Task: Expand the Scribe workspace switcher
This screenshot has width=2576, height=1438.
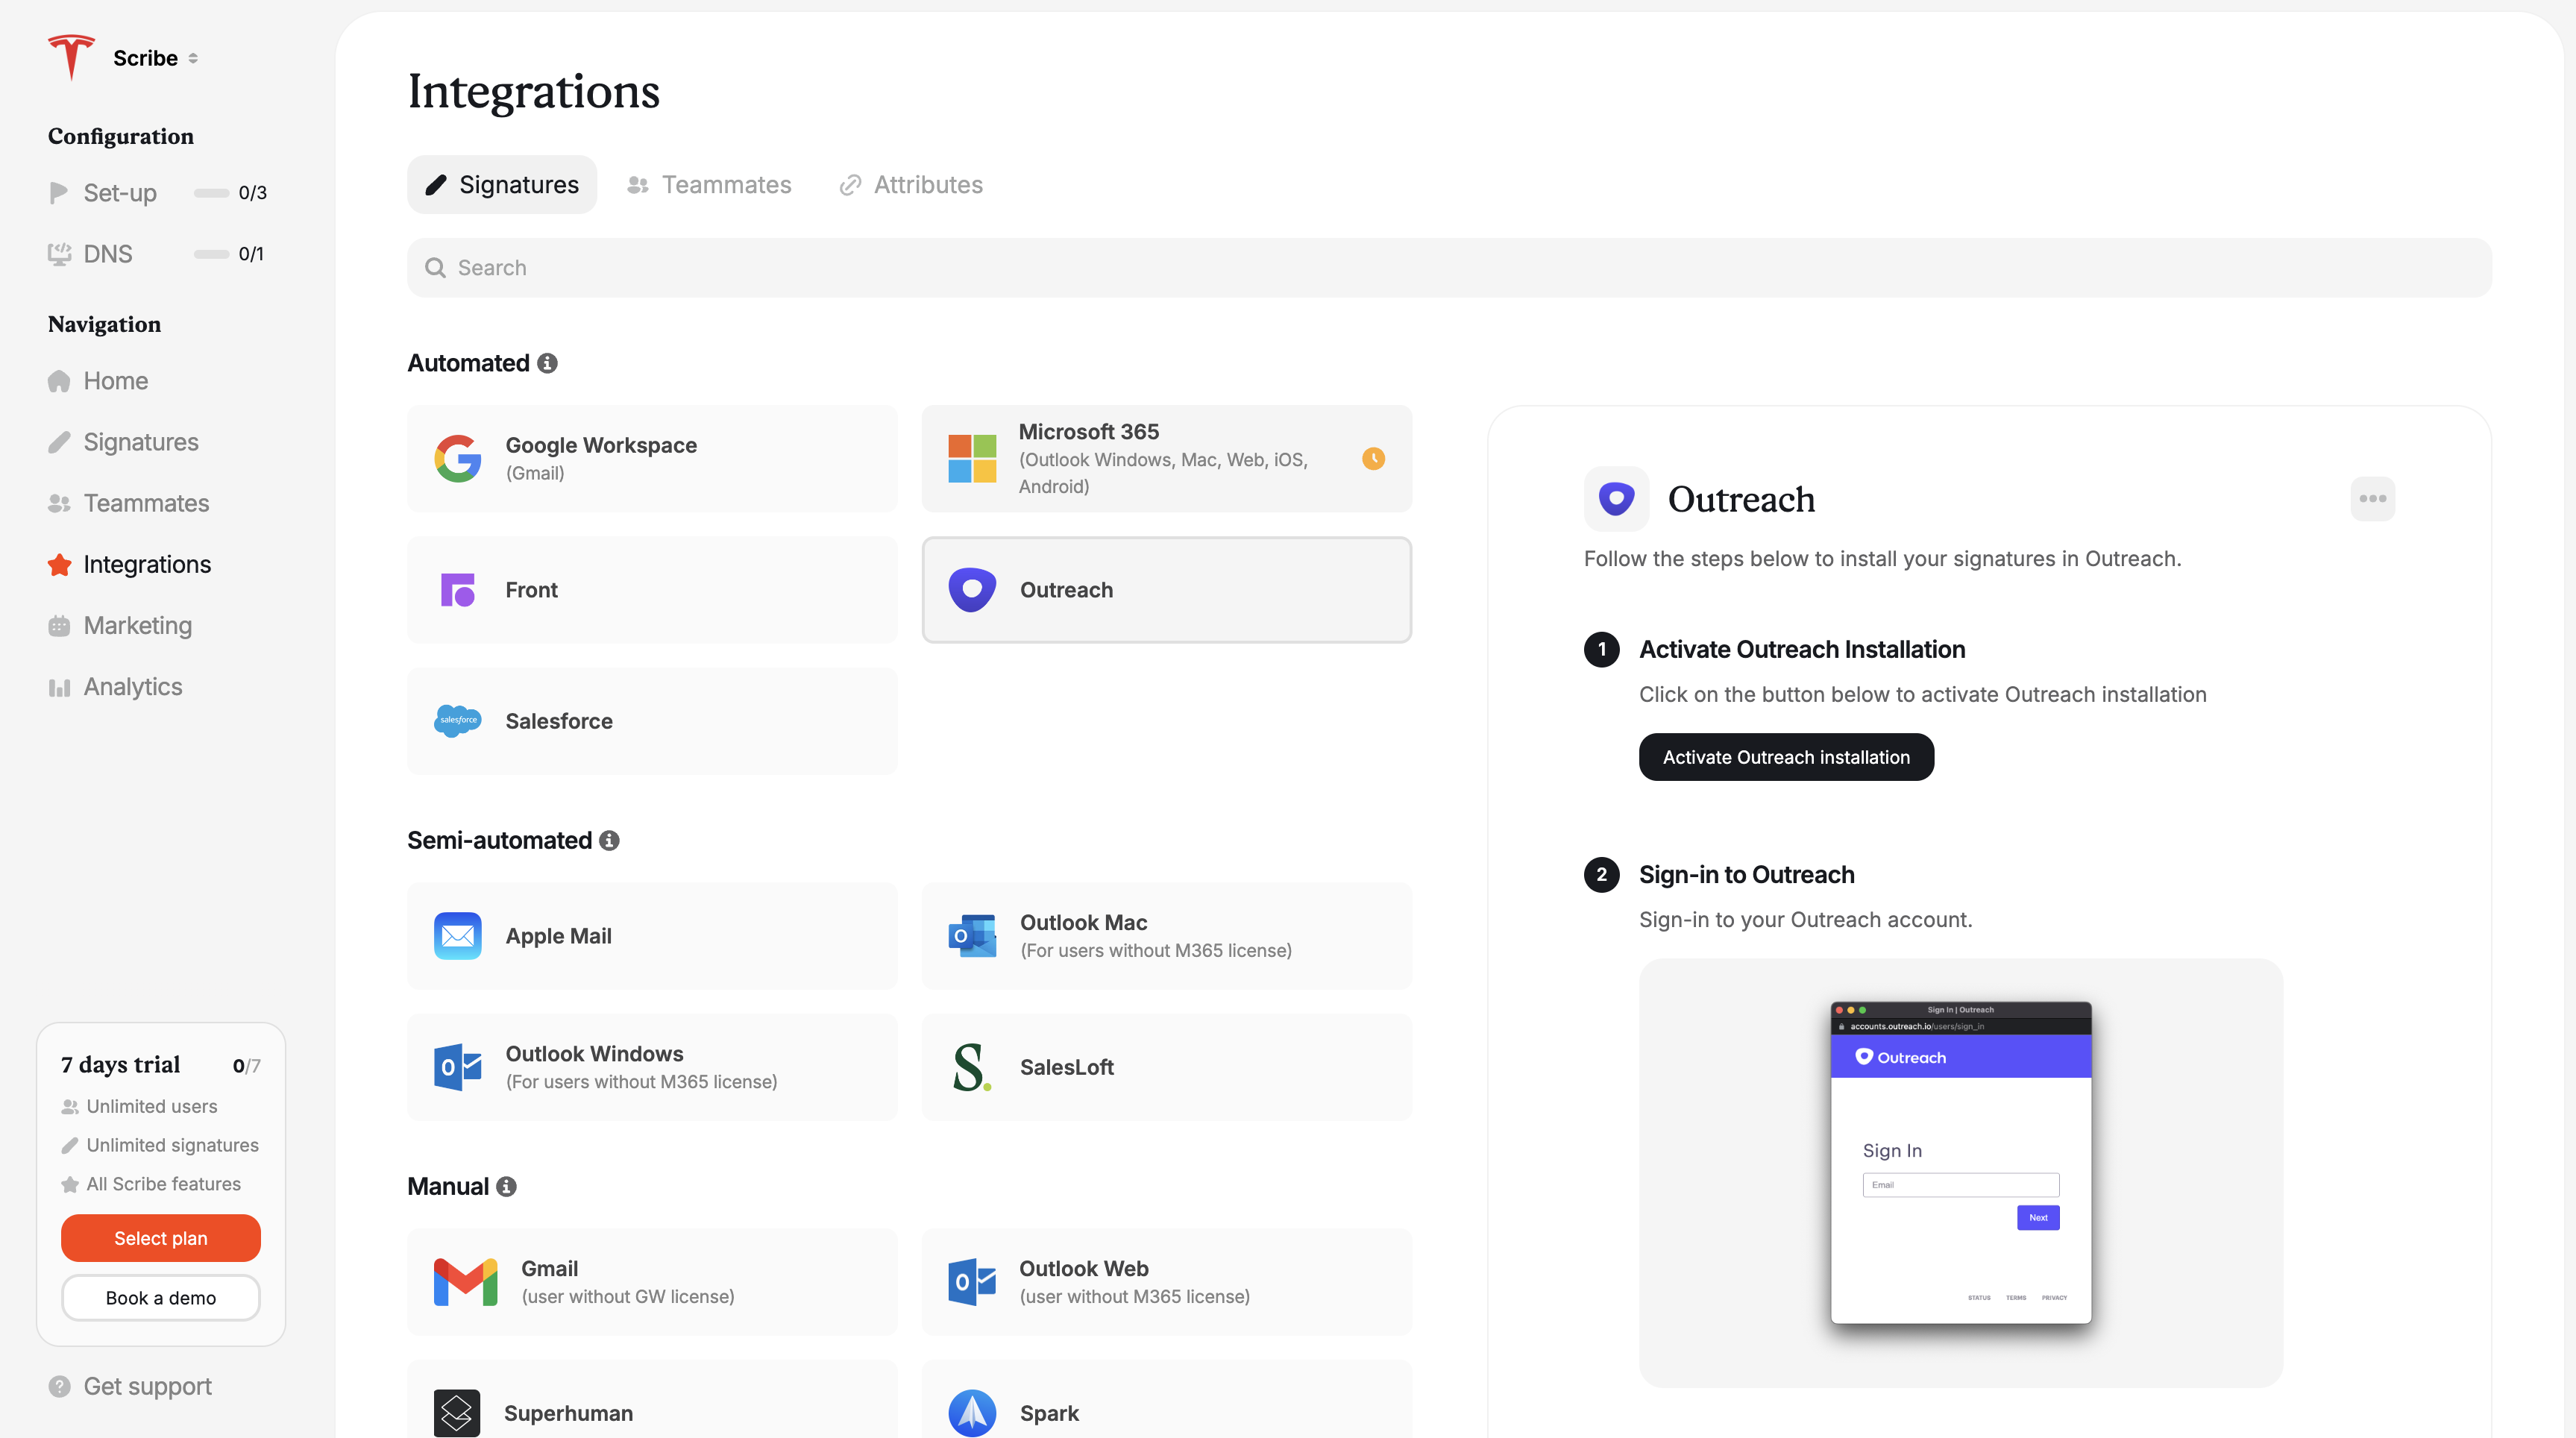Action: [x=155, y=58]
